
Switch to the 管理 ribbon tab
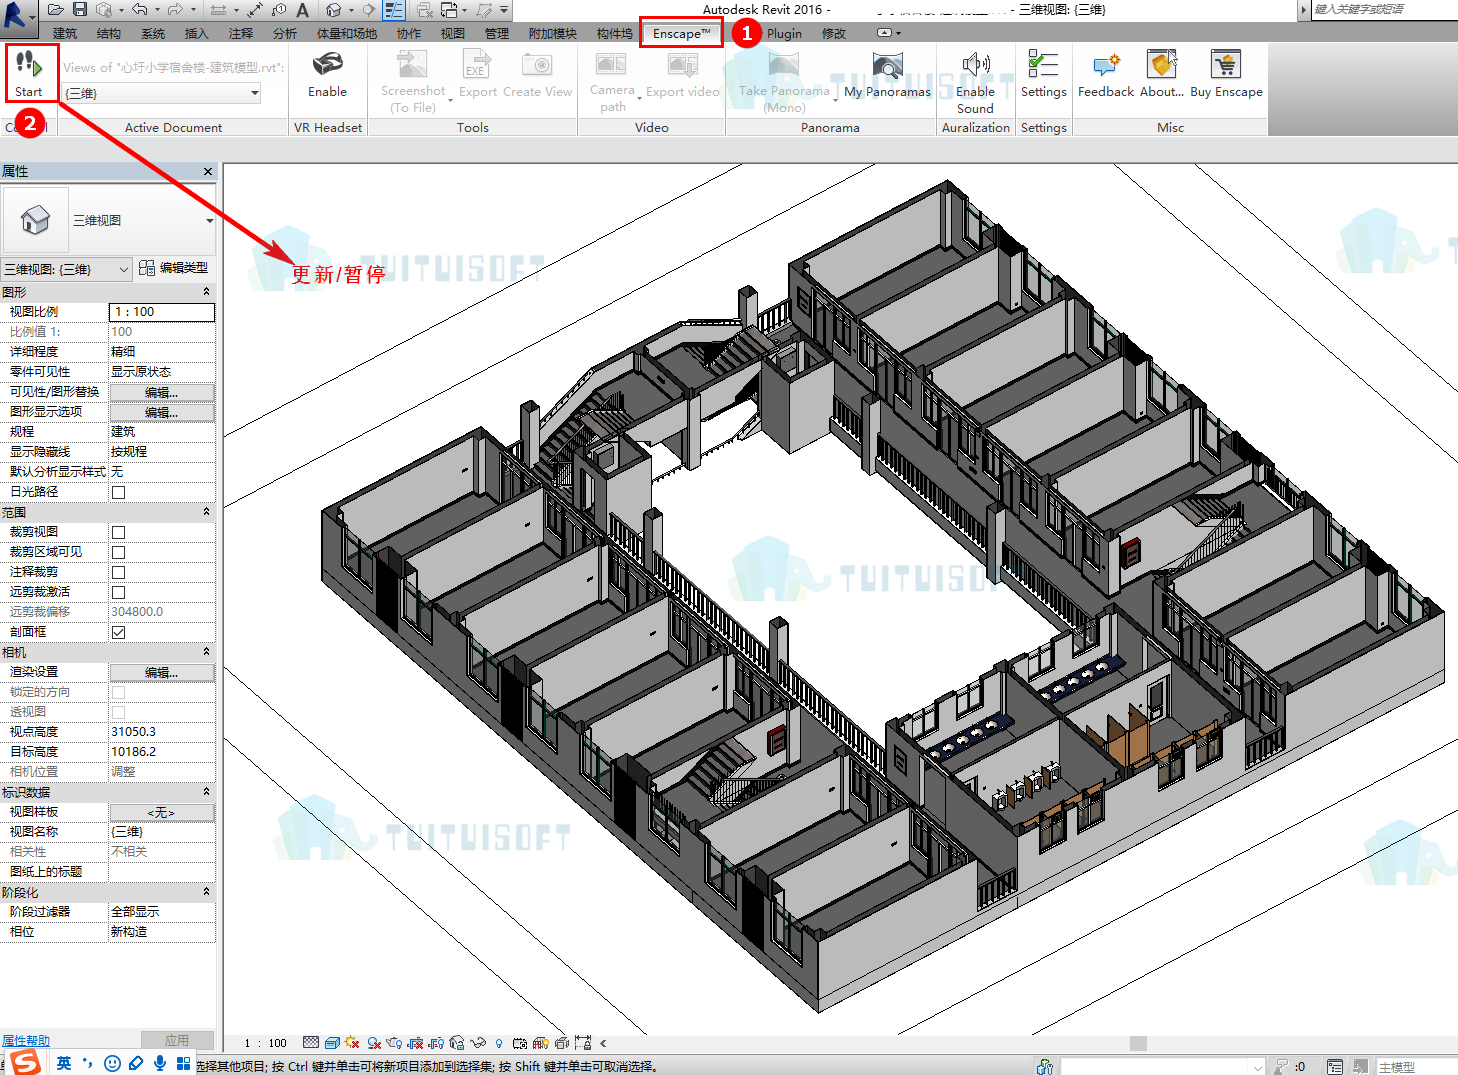pyautogui.click(x=497, y=34)
